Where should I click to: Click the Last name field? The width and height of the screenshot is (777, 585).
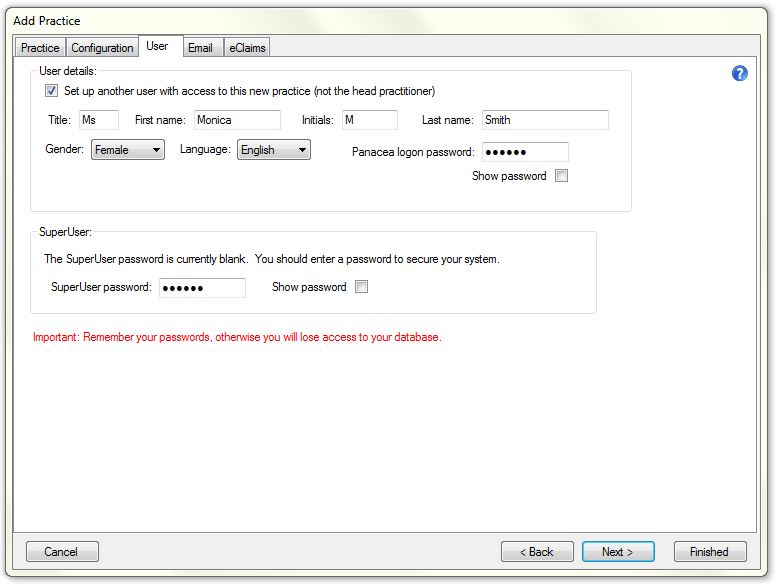point(544,120)
